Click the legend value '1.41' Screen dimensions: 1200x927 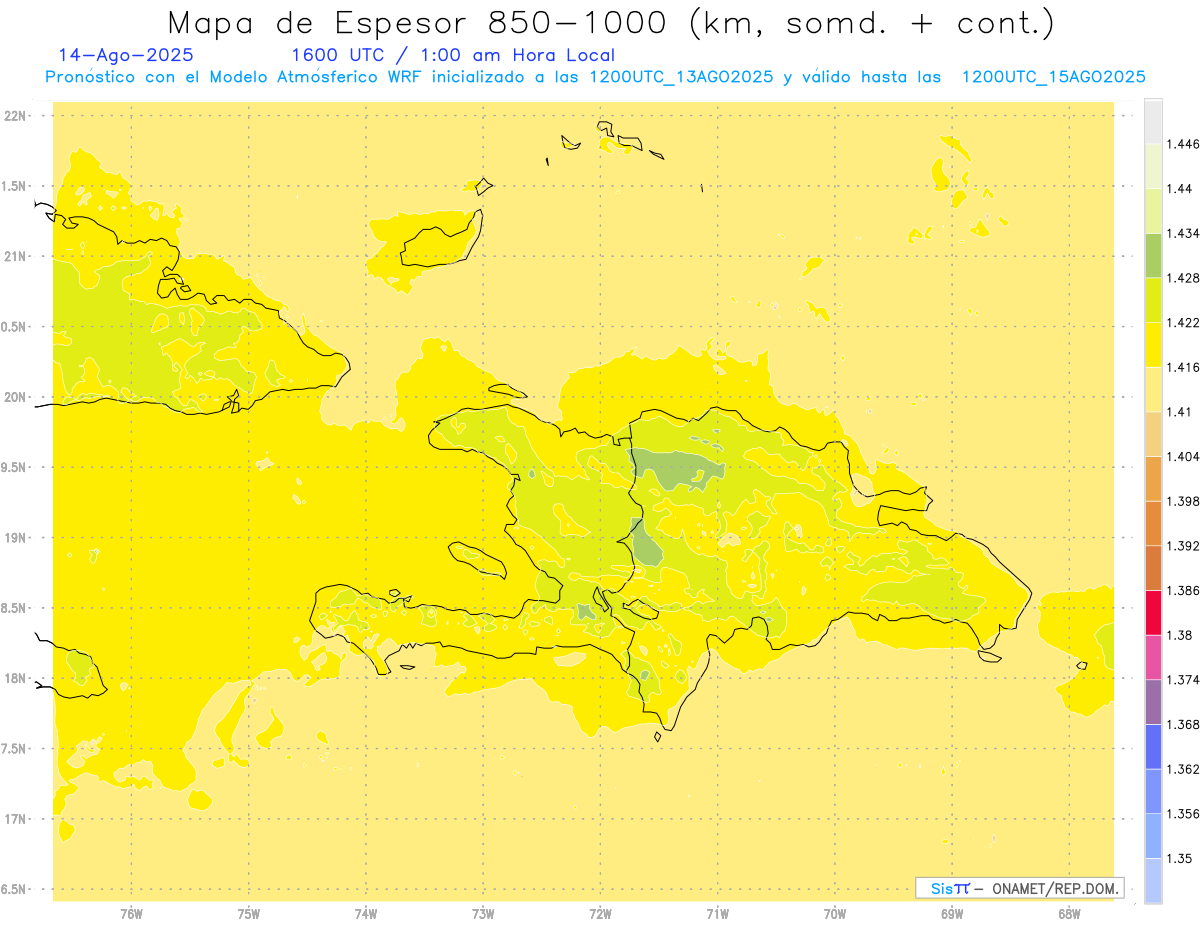coord(1179,412)
